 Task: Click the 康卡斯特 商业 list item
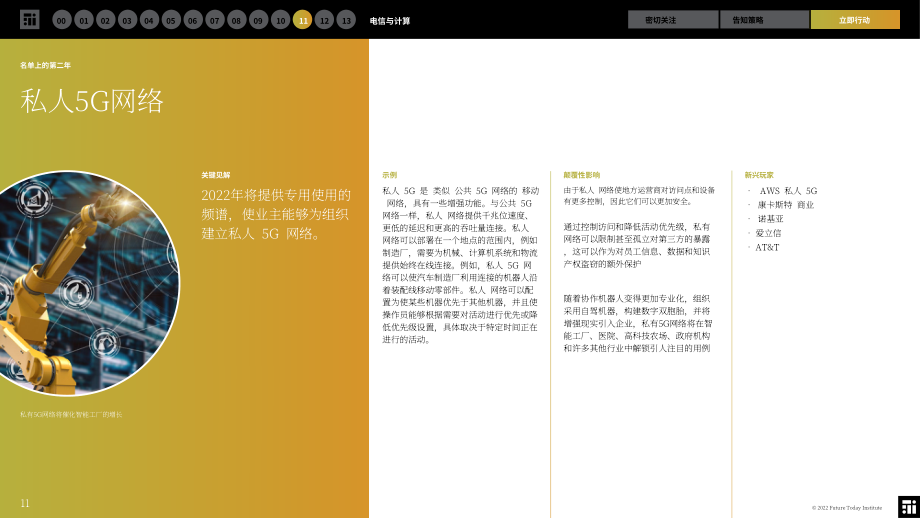click(x=786, y=205)
